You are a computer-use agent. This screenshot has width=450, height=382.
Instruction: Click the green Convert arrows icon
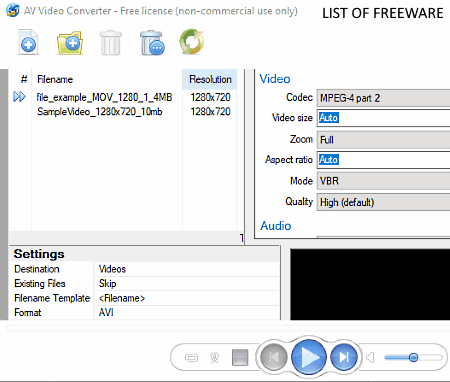(192, 42)
